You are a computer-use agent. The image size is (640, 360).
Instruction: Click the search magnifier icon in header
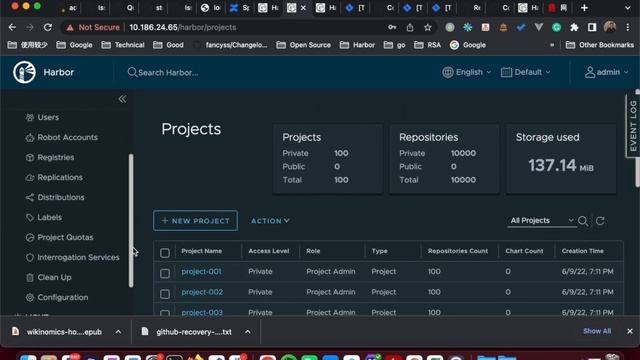(132, 72)
